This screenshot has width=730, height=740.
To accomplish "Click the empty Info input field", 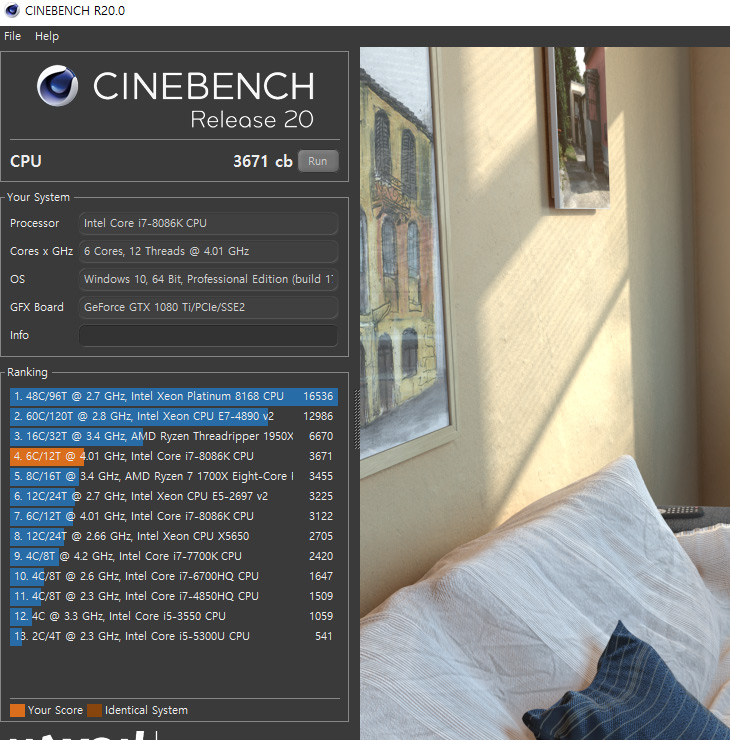I will pos(208,335).
